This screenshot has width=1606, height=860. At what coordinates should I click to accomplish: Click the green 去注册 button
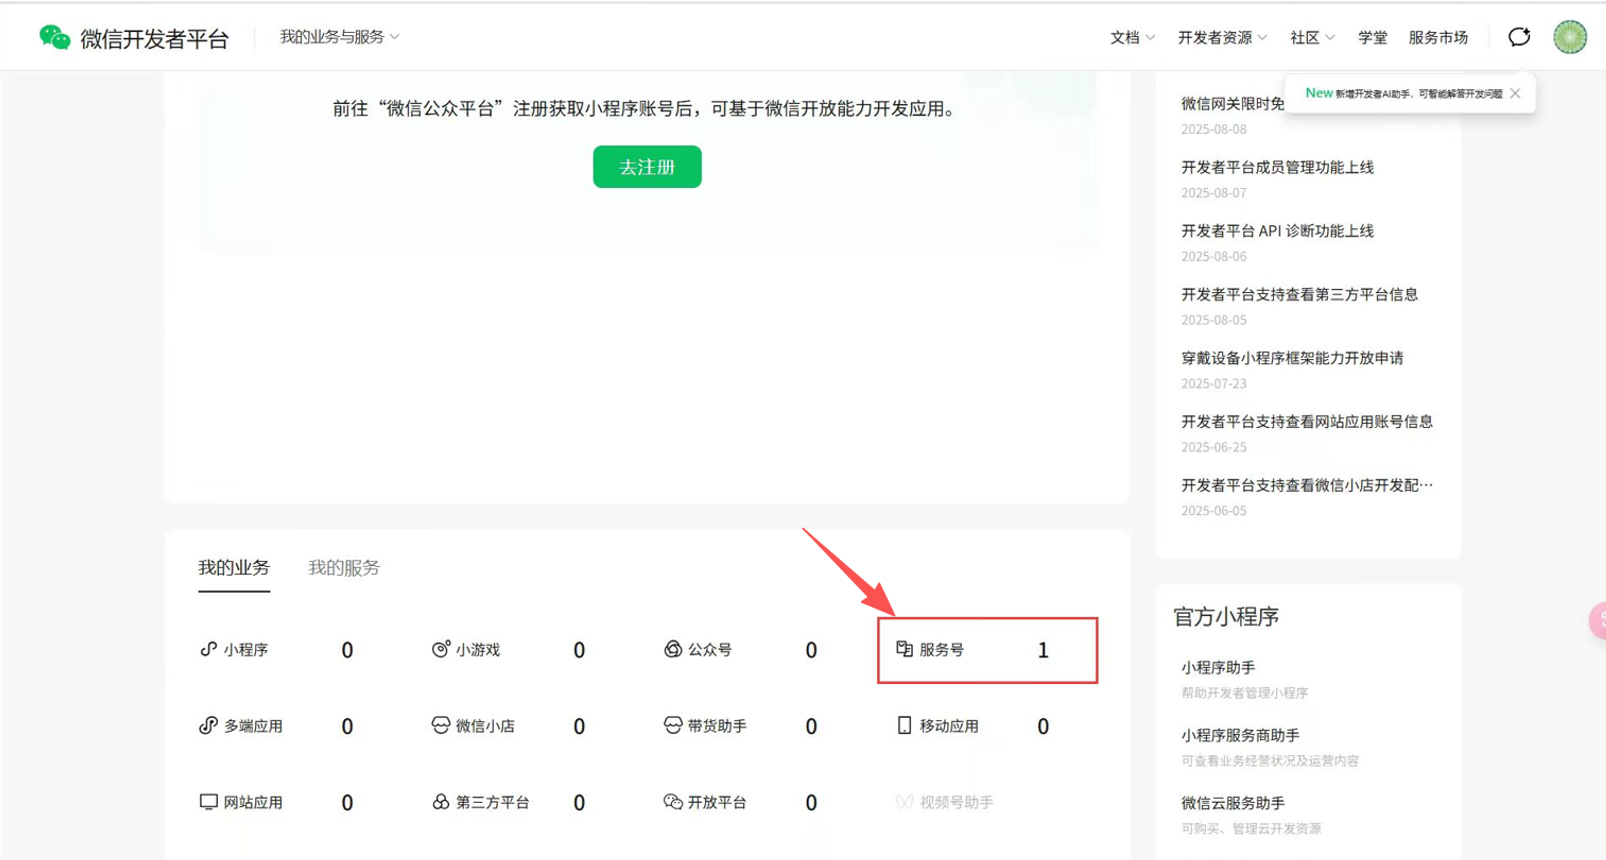pyautogui.click(x=647, y=167)
